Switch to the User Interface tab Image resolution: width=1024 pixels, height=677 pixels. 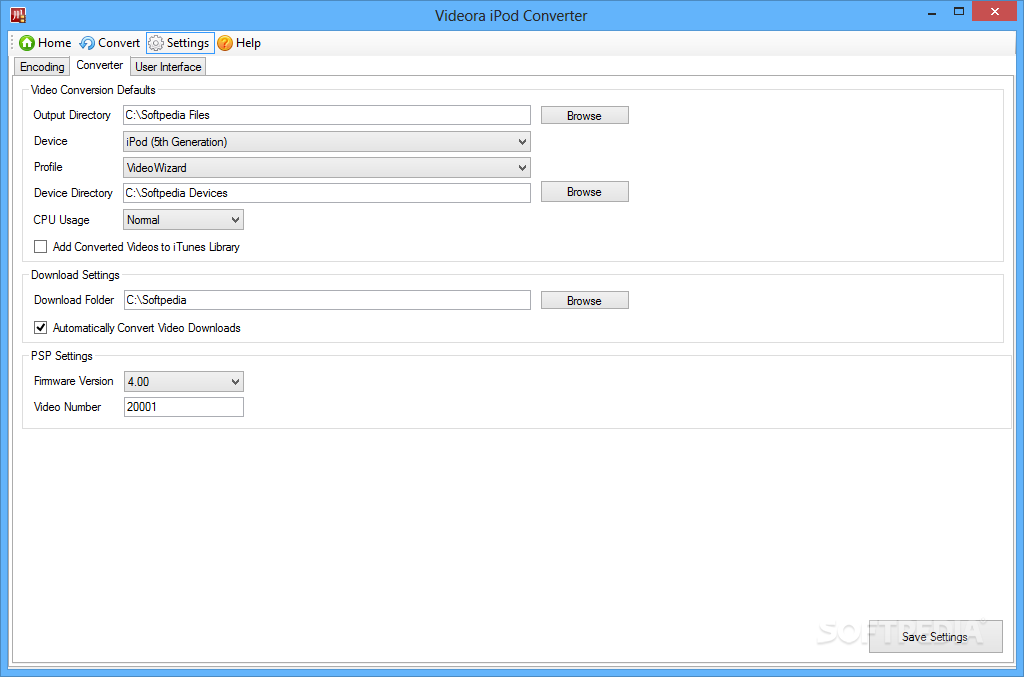[x=168, y=67]
